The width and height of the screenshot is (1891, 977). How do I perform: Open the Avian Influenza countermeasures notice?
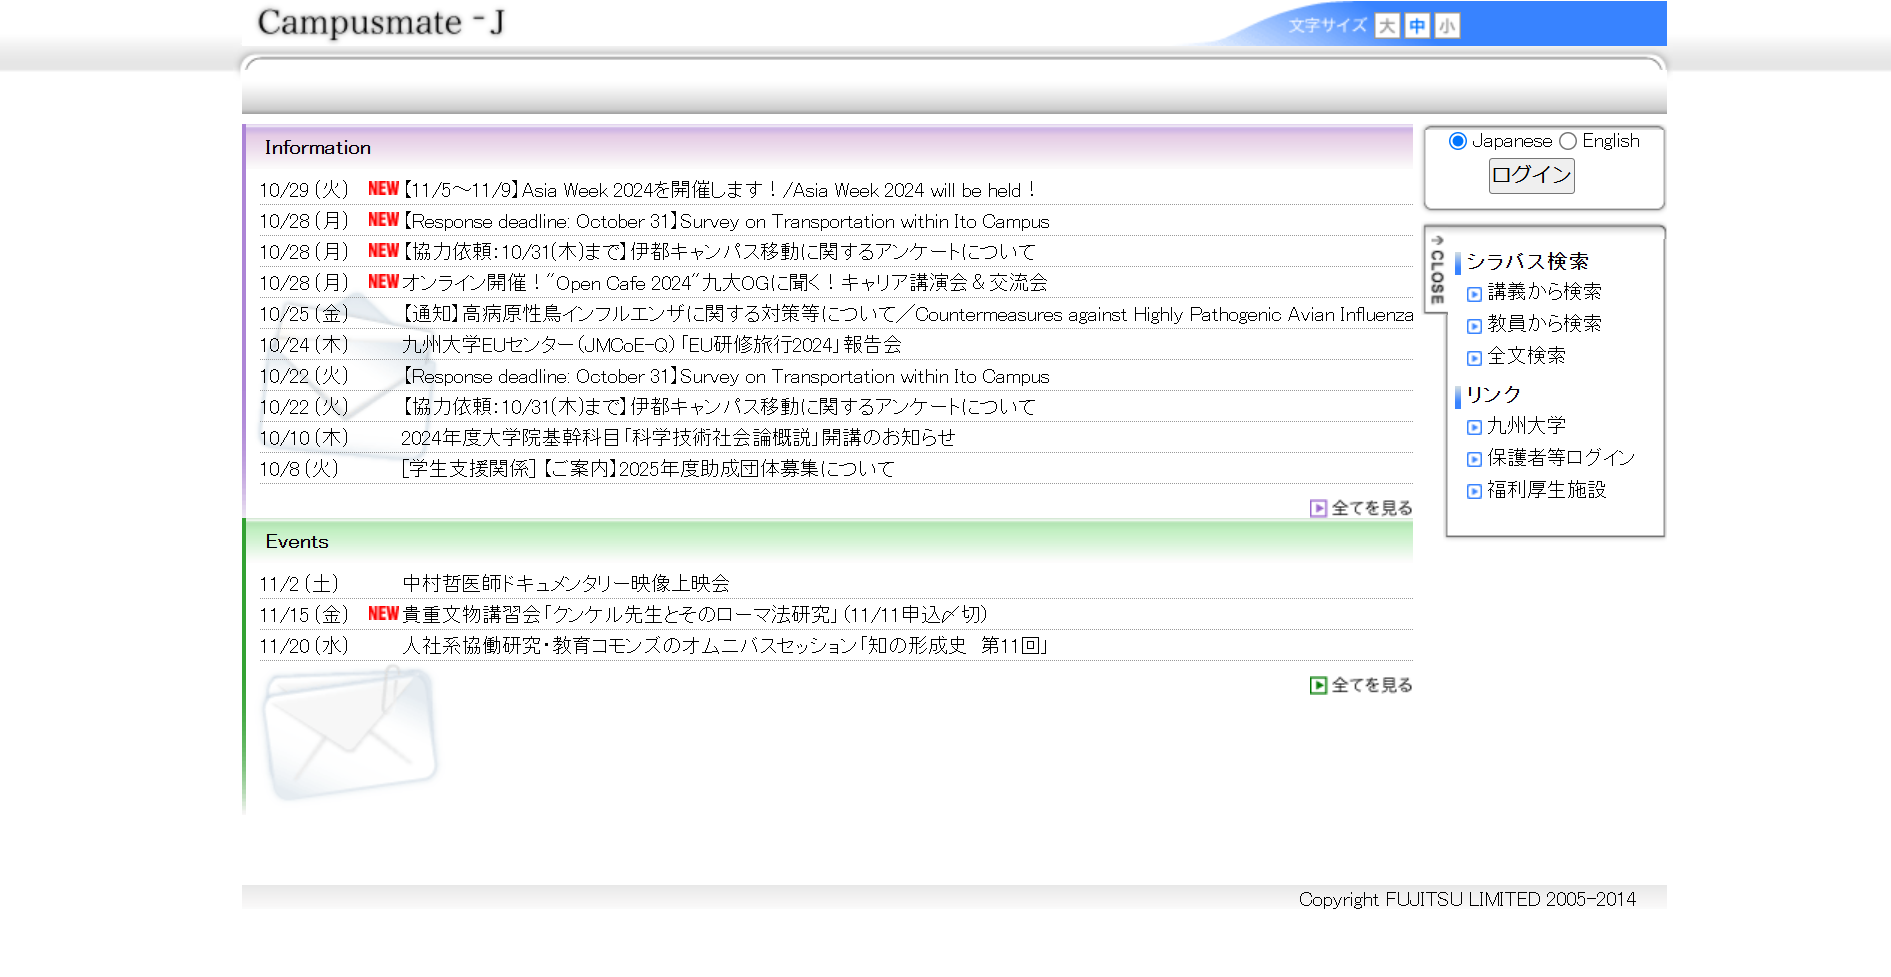(907, 314)
